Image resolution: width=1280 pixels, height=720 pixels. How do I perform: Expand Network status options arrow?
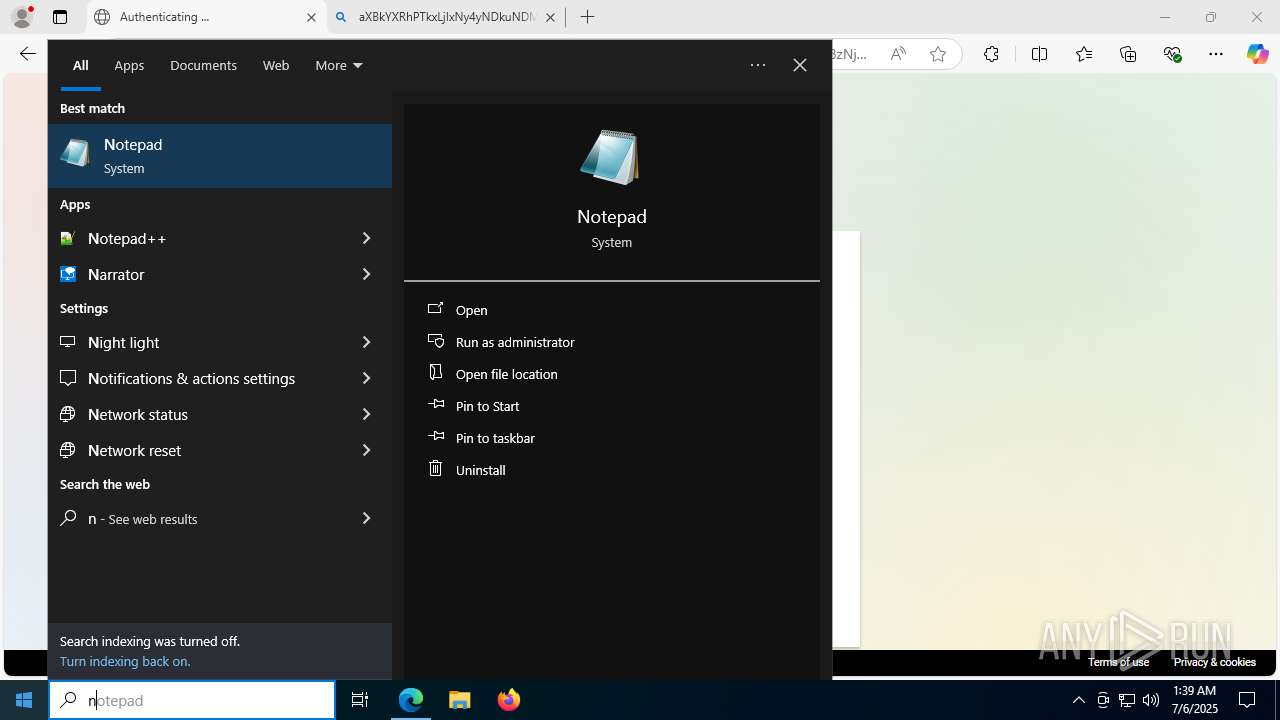tap(366, 414)
